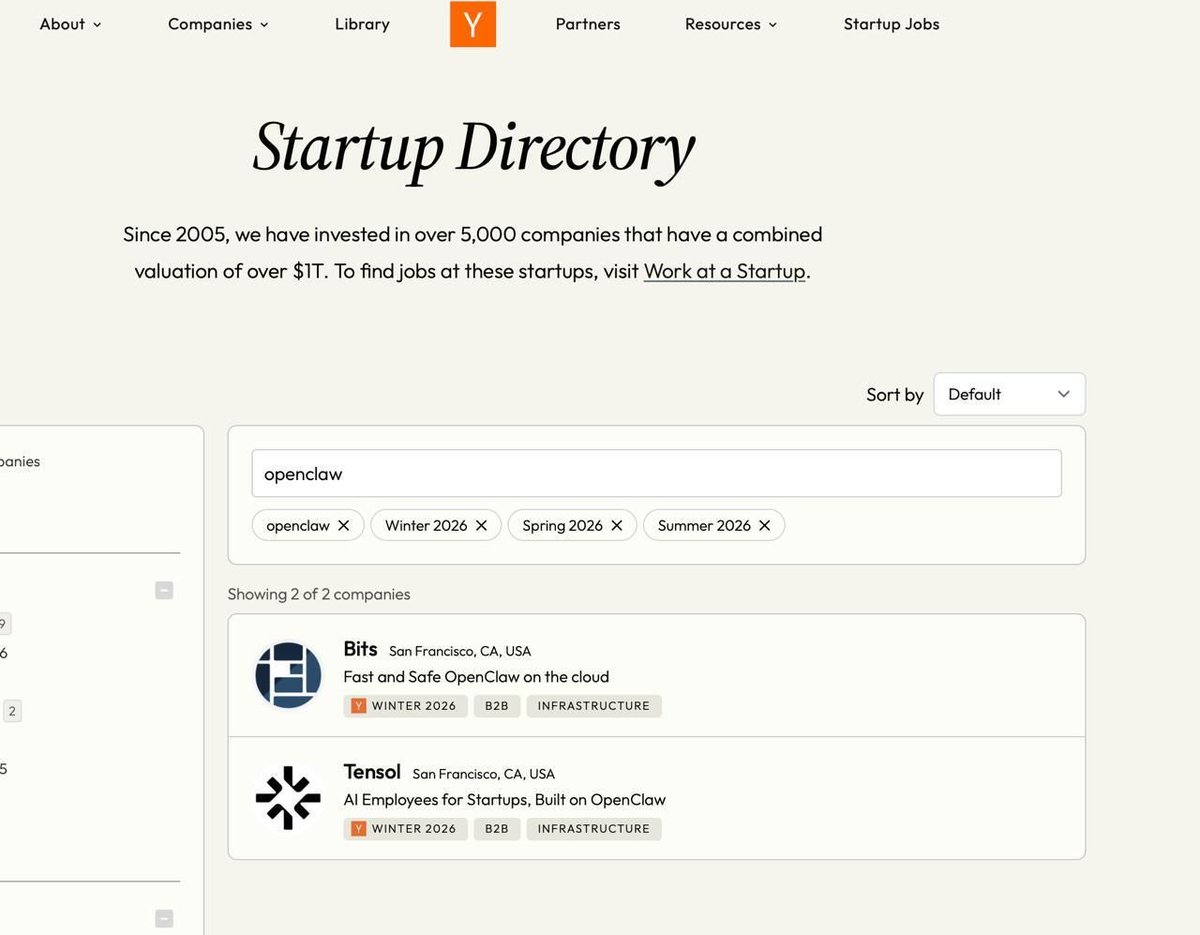Click the 'Showing 2 of 2 companies' text
Image resolution: width=1200 pixels, height=935 pixels.
319,594
